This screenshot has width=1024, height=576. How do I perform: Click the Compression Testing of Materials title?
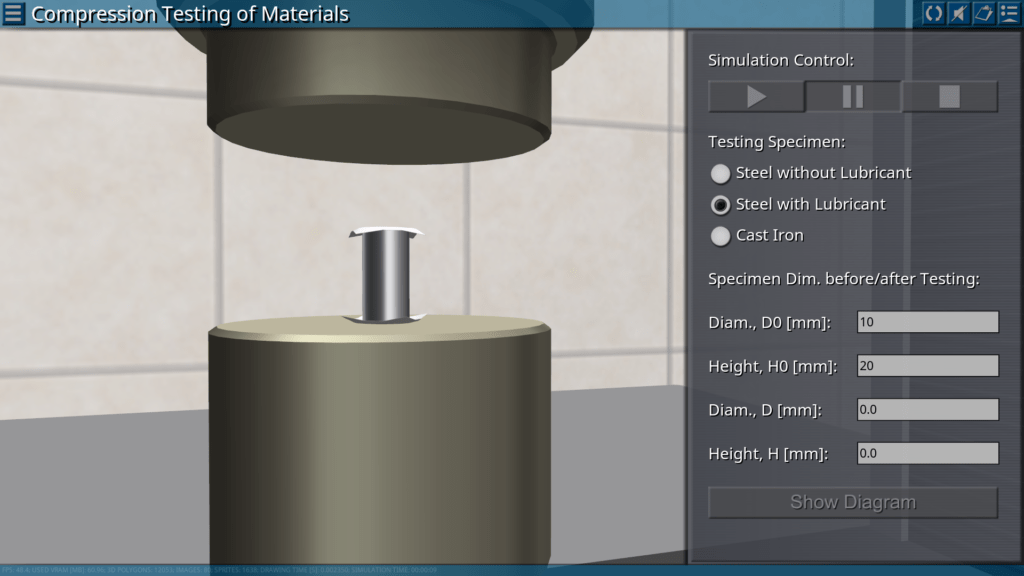[190, 14]
